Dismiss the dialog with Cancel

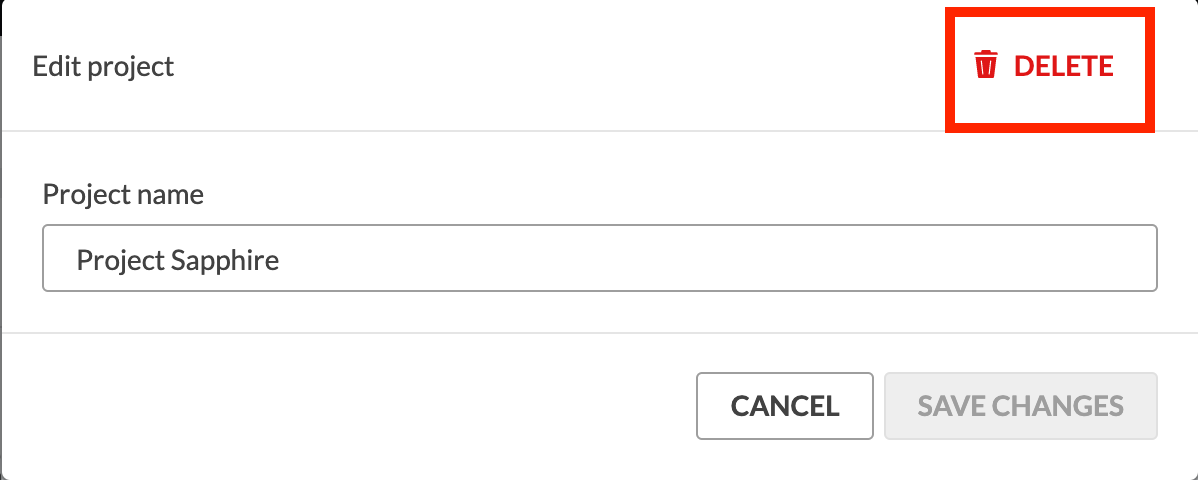click(785, 406)
